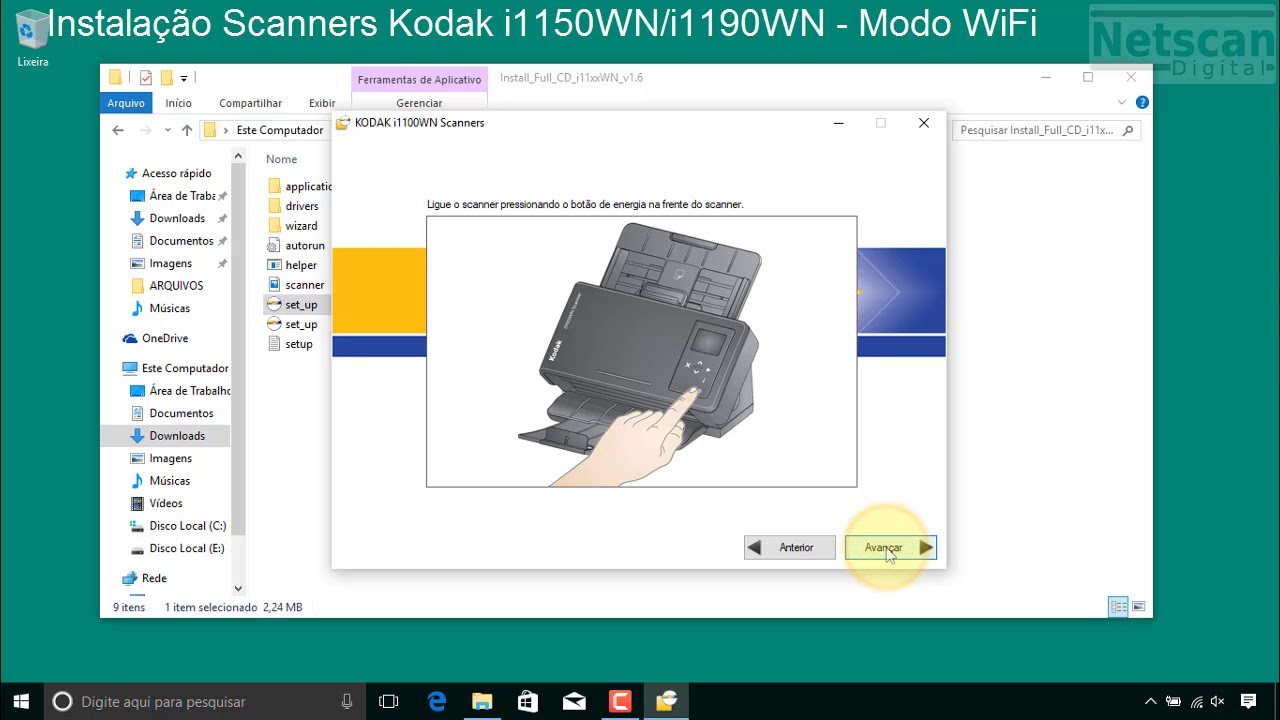Open network Wi-Fi tray icon
1280x720 pixels.
point(1196,701)
